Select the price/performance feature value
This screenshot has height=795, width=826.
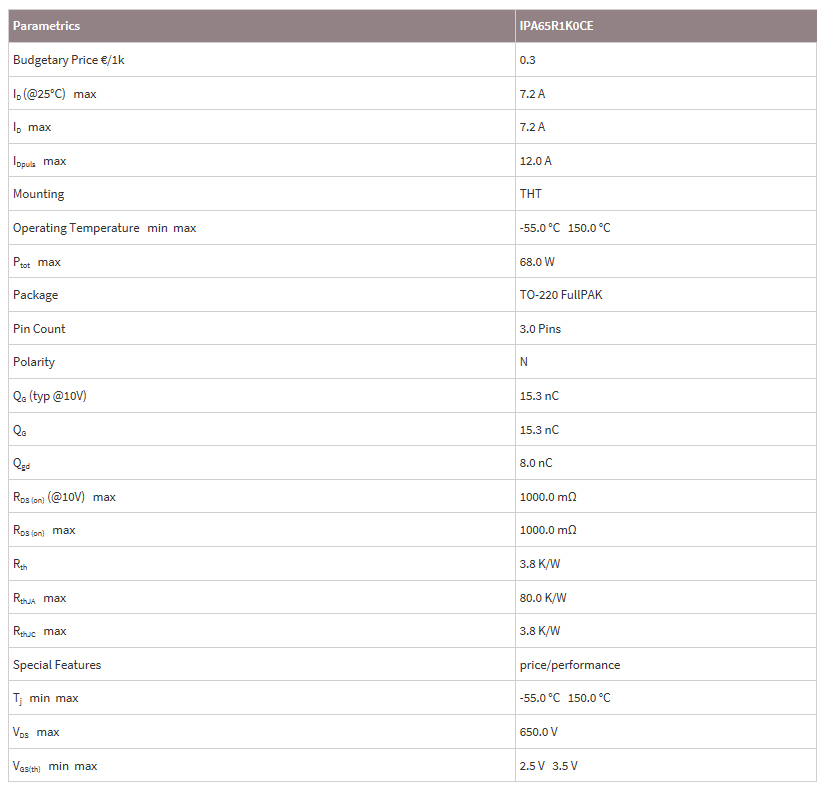(x=569, y=665)
